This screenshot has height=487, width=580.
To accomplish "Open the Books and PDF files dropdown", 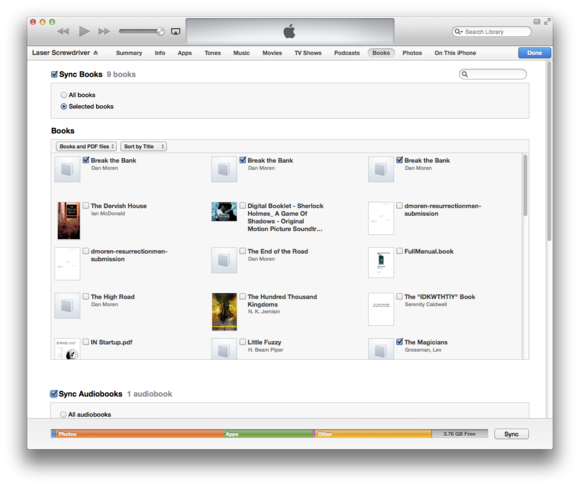I will click(86, 146).
